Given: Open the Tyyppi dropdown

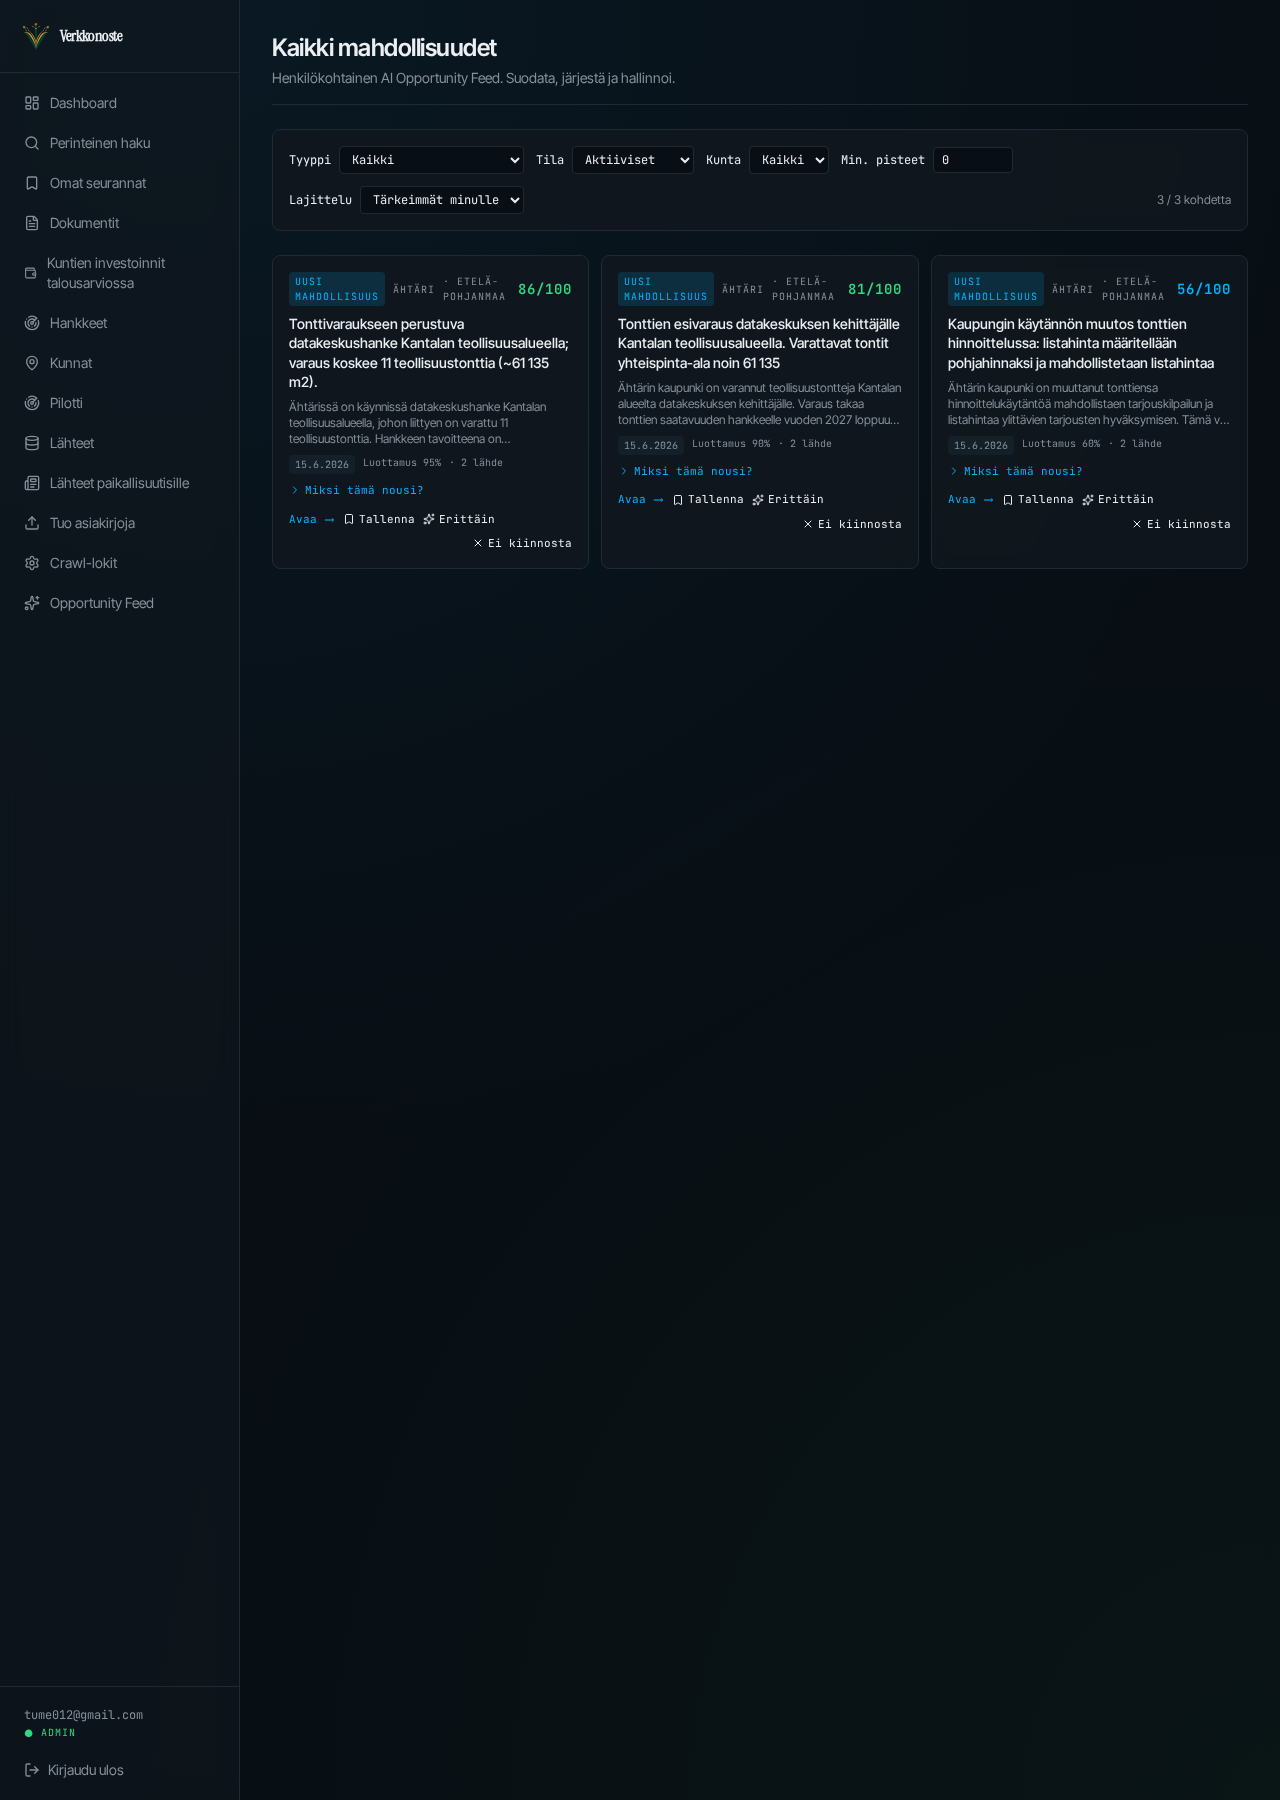Looking at the screenshot, I should pos(432,160).
